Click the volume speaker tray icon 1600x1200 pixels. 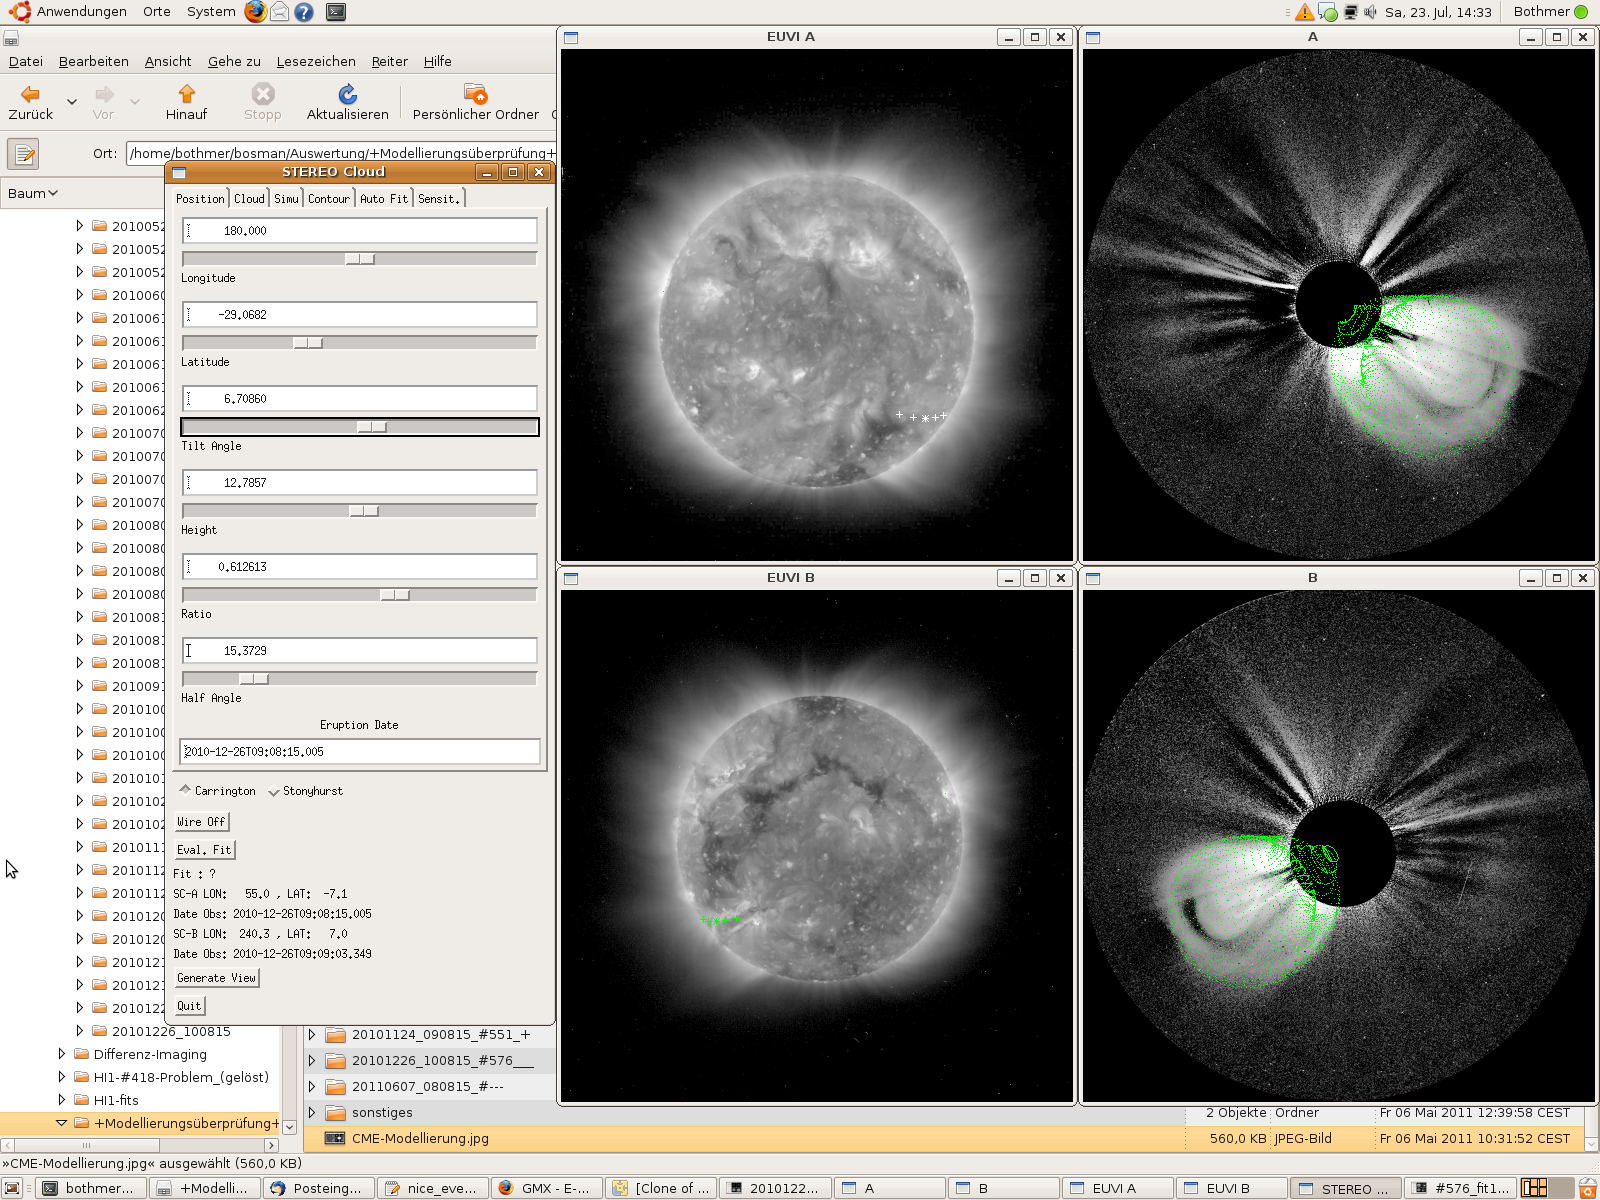tap(1371, 12)
